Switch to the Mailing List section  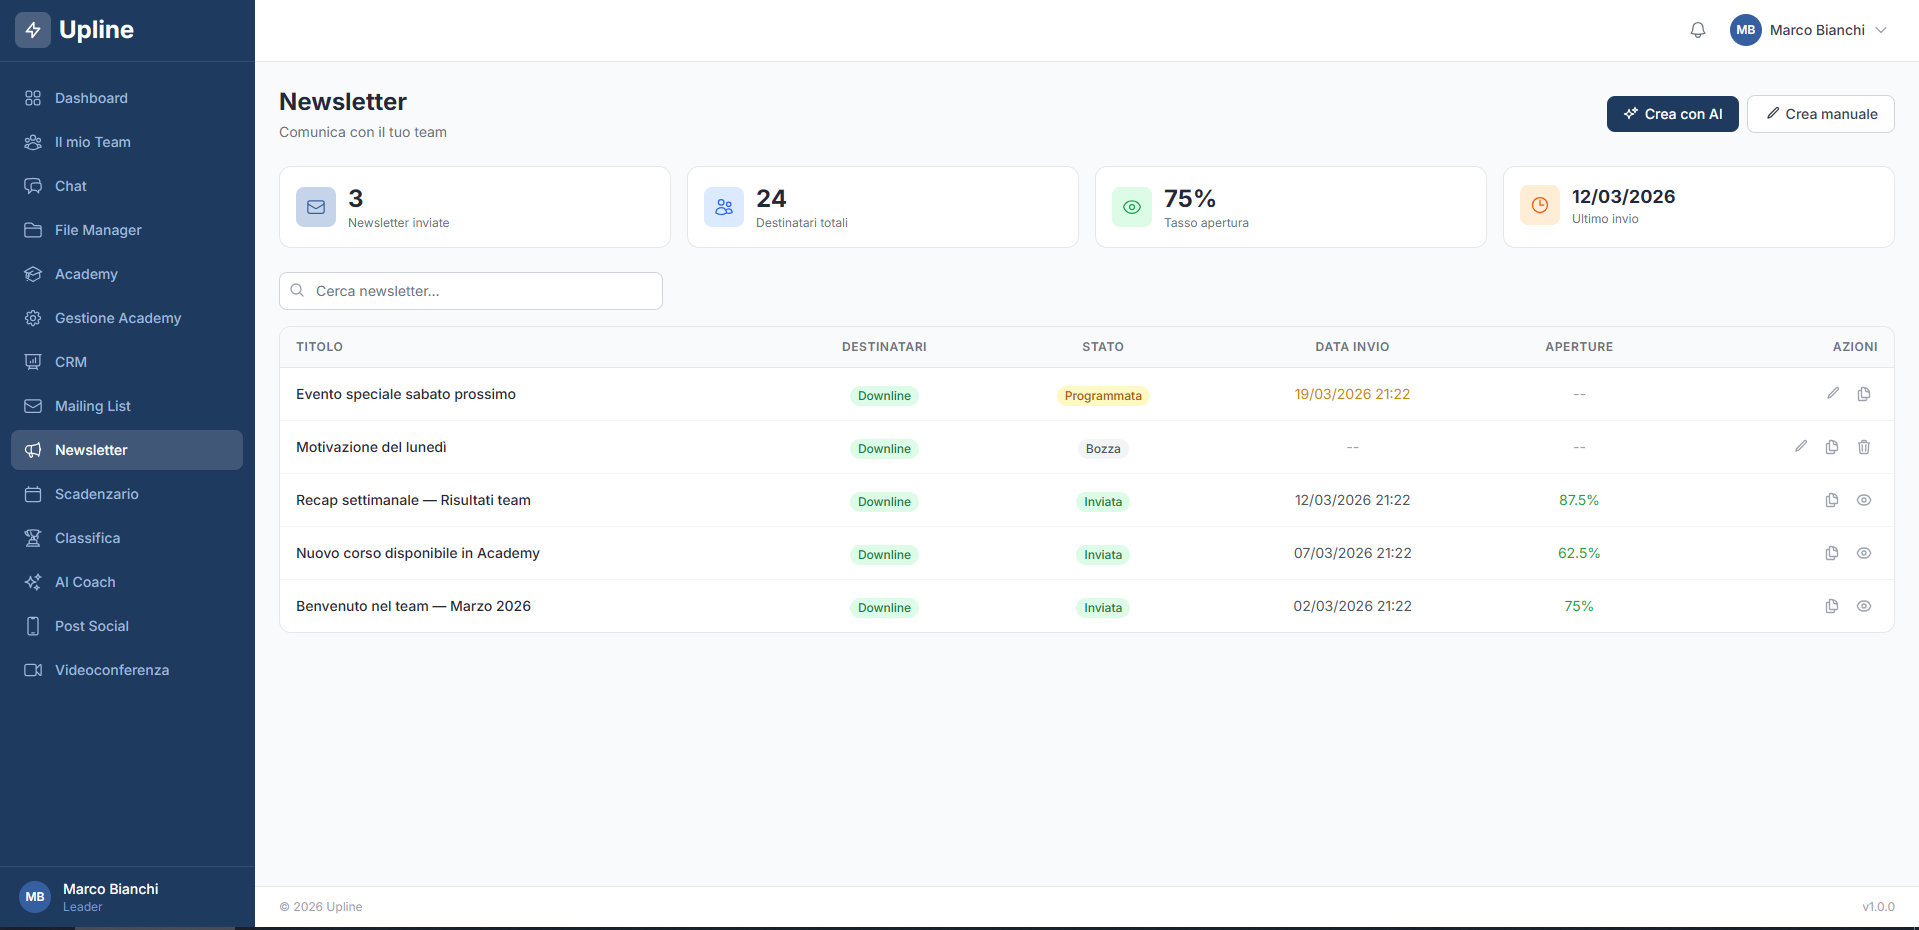pyautogui.click(x=92, y=406)
